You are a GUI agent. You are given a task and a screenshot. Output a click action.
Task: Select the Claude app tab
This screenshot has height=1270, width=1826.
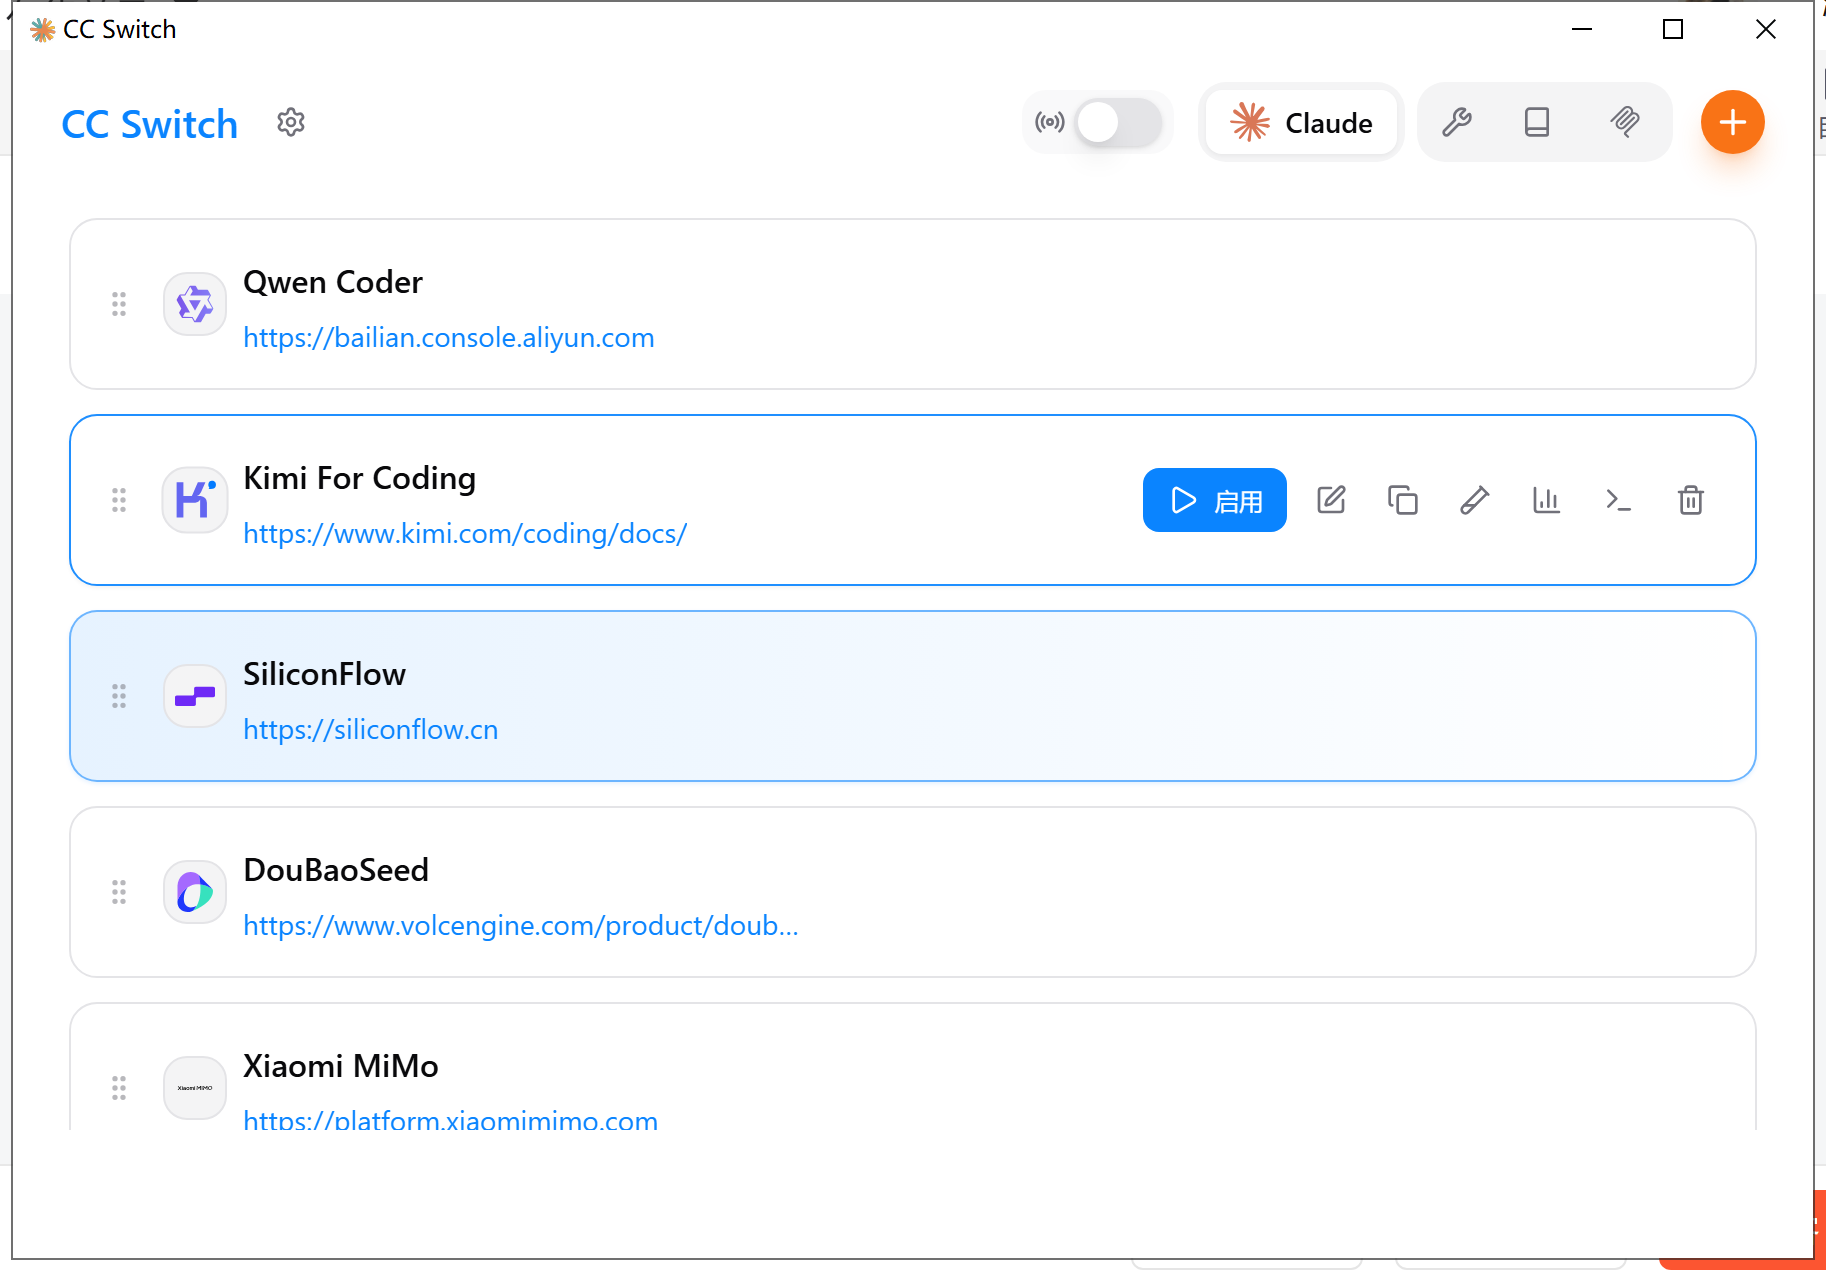click(1301, 123)
